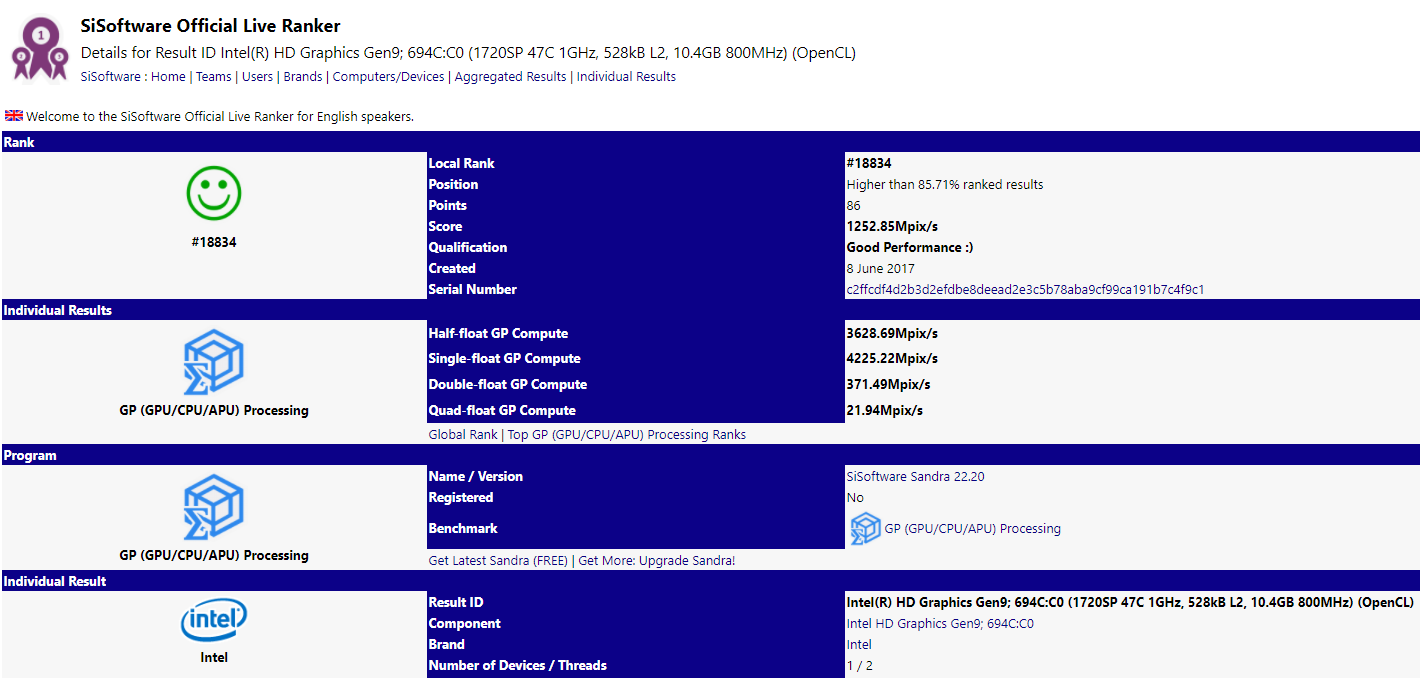Viewport: 1420px width, 678px height.
Task: Click SiSoftware Sandra 22.20 version link
Action: pyautogui.click(x=915, y=477)
